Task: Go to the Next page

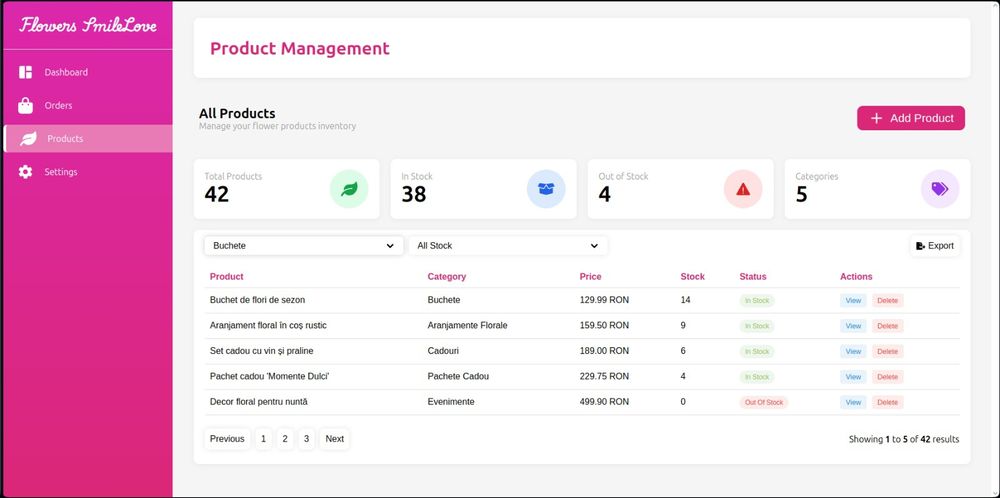Action: pos(334,439)
